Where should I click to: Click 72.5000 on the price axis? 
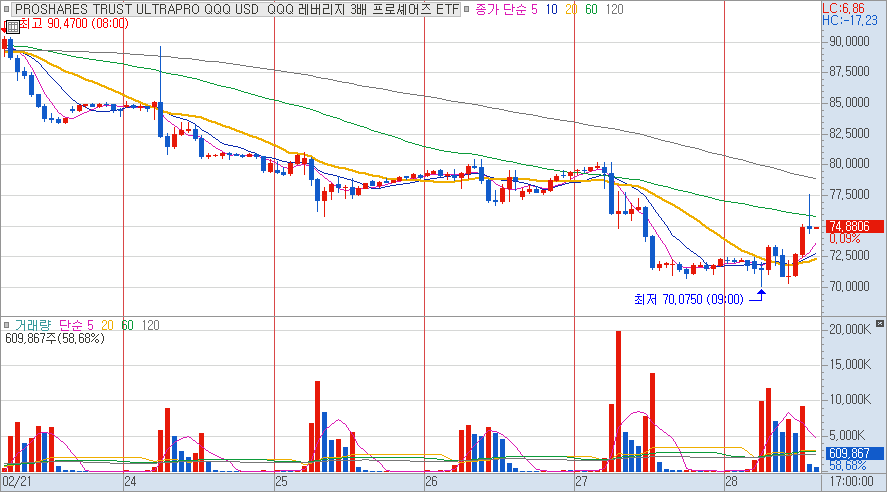pos(849,255)
